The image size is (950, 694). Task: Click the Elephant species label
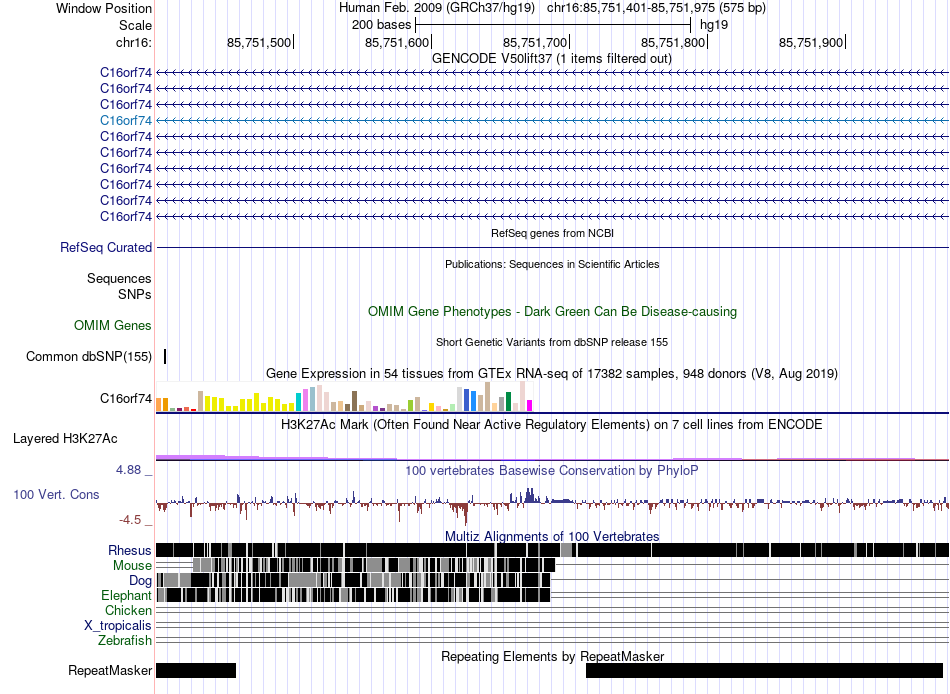click(x=126, y=595)
